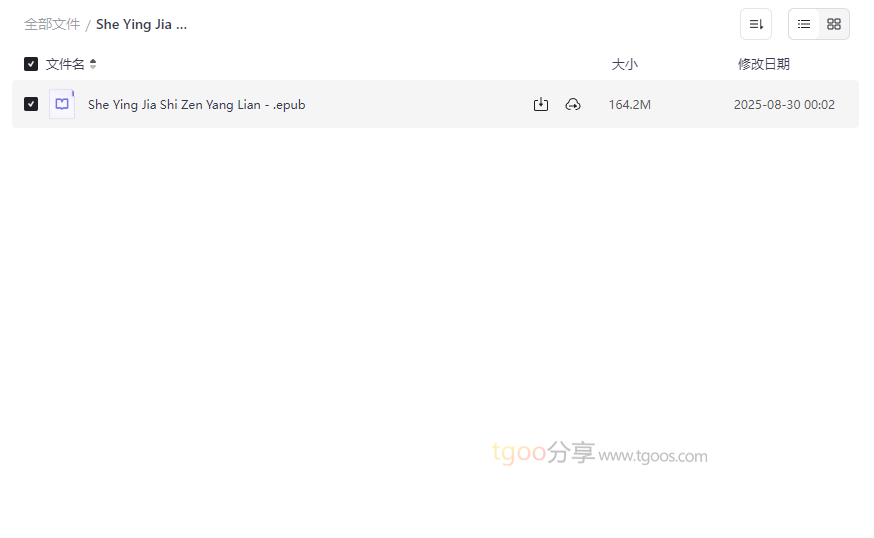Click the 文件名 column header label

[x=65, y=64]
